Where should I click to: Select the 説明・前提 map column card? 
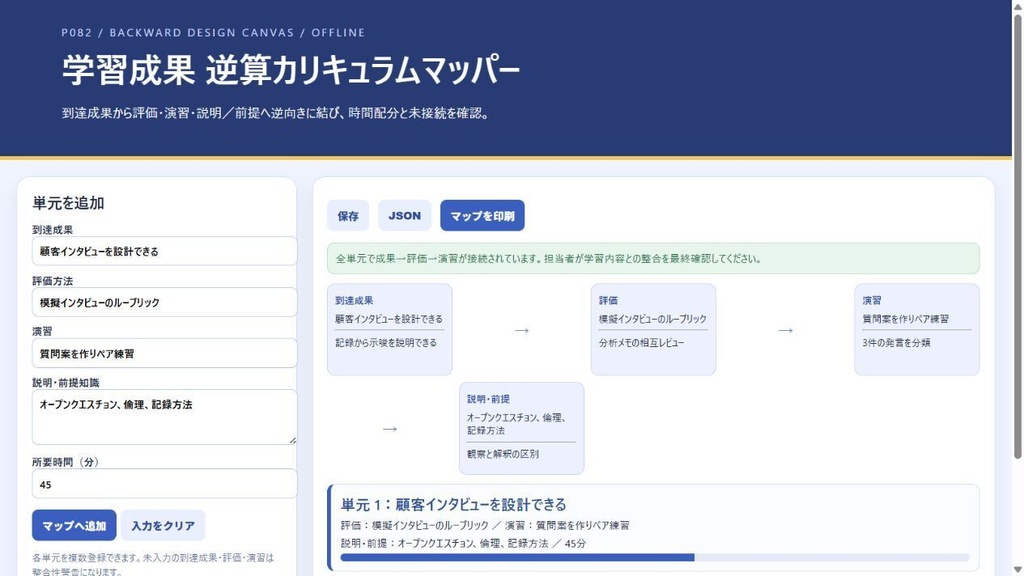pos(521,428)
